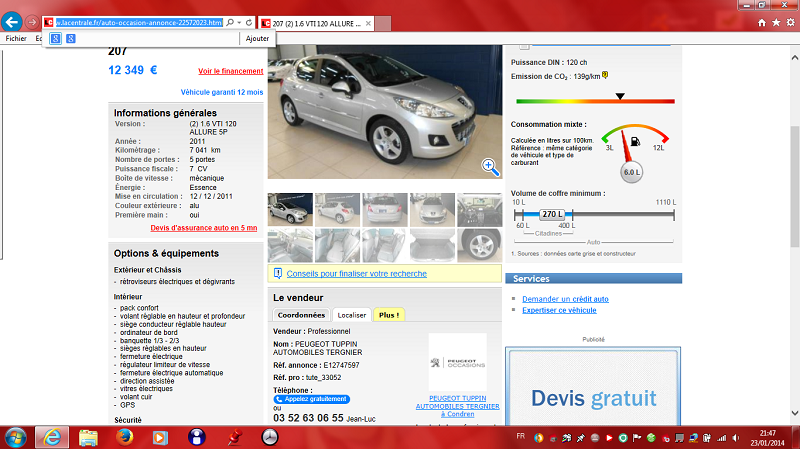Select the second Google search provider icon

71,38
